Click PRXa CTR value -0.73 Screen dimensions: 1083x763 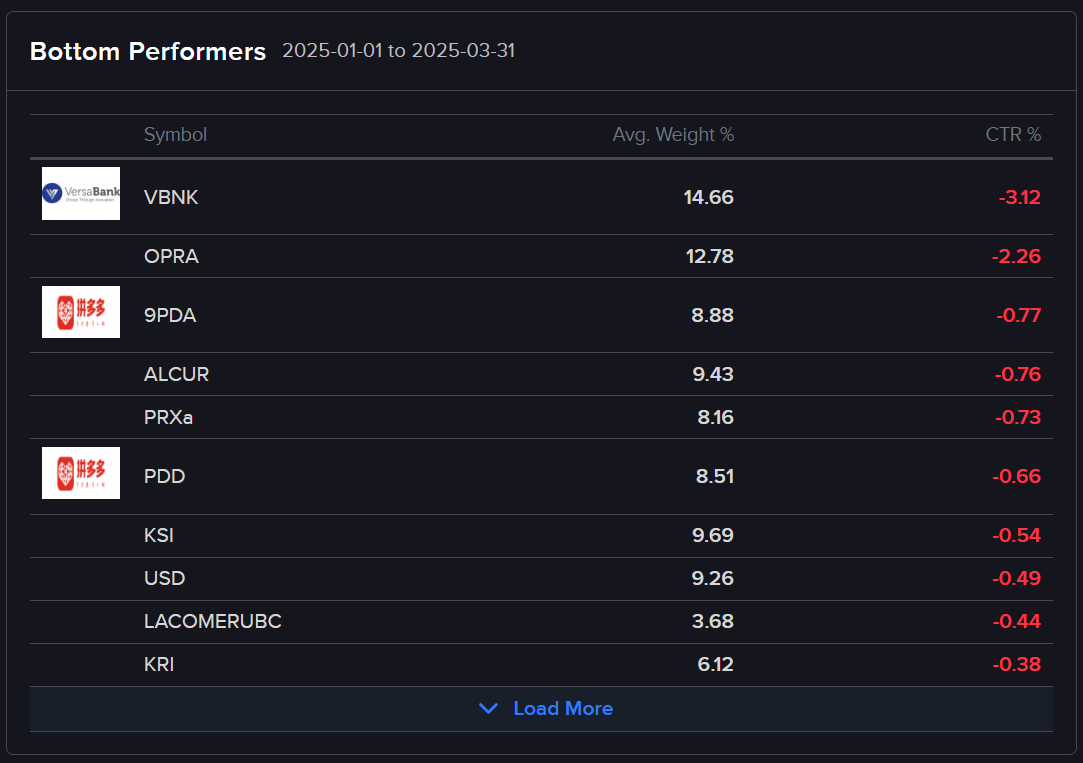point(1018,417)
